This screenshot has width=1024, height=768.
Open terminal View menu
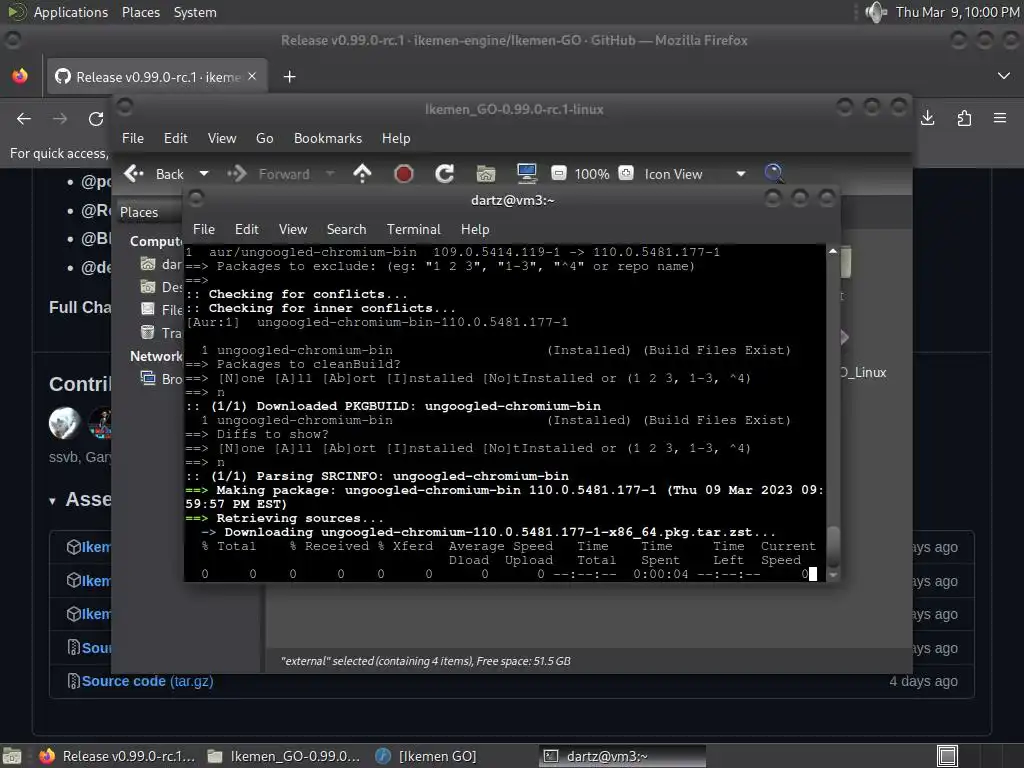point(293,229)
